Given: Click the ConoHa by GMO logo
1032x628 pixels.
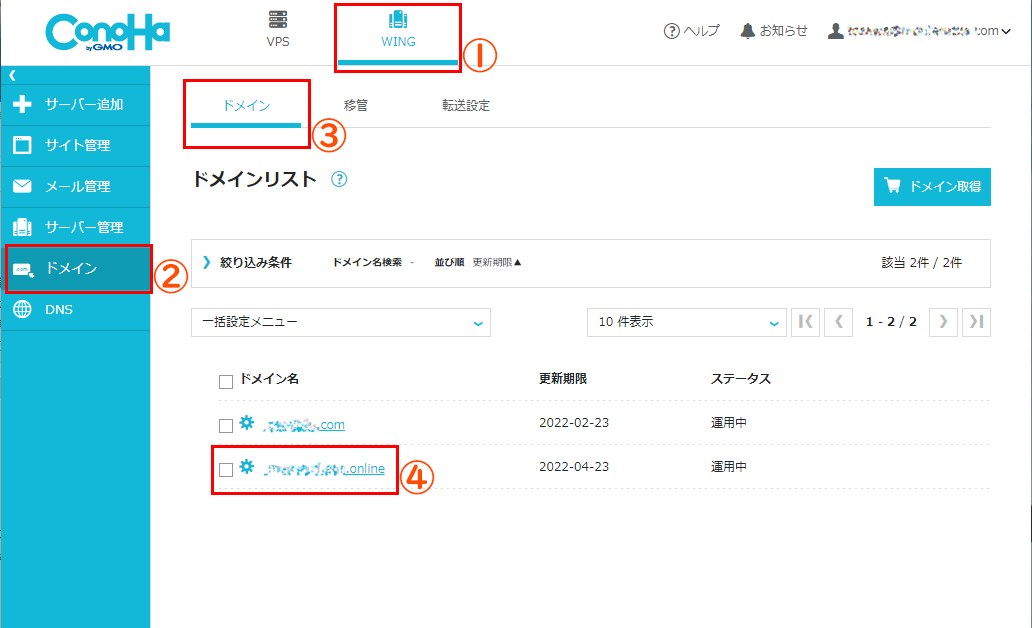Looking at the screenshot, I should click(107, 32).
